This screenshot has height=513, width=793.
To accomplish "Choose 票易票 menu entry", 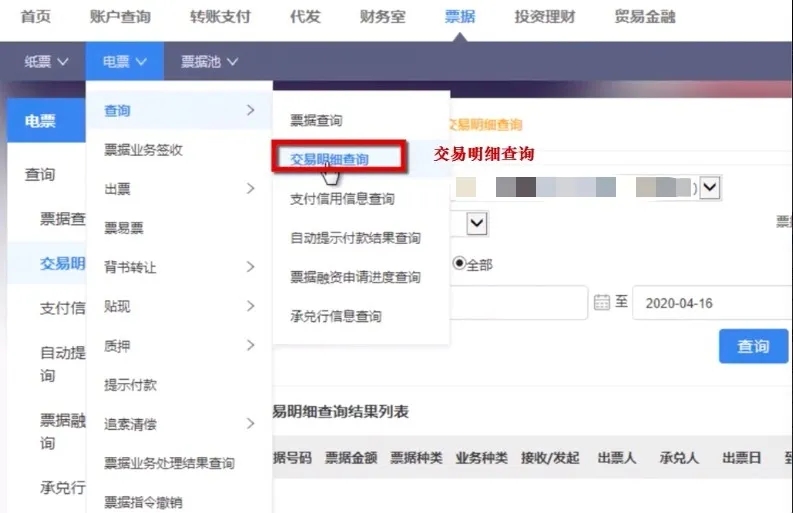I will coord(123,228).
